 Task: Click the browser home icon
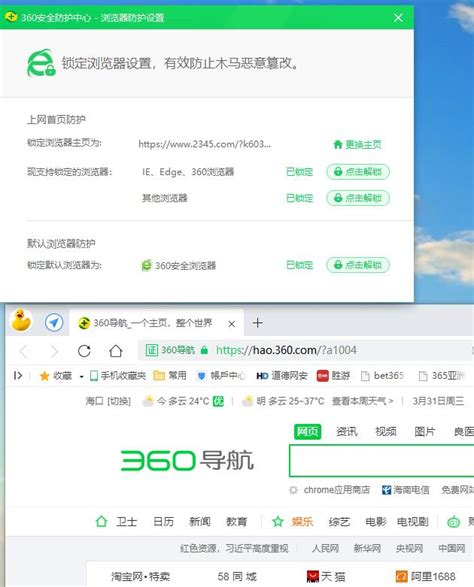(116, 351)
